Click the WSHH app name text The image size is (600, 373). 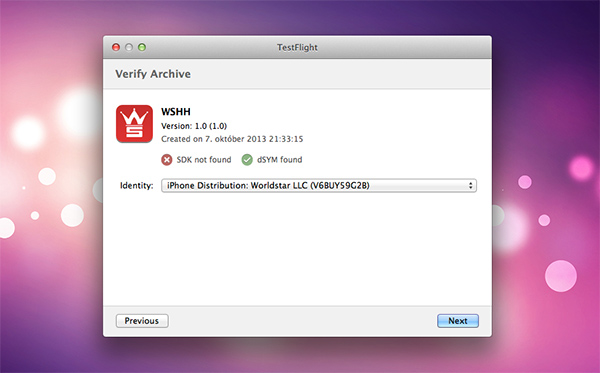point(176,112)
